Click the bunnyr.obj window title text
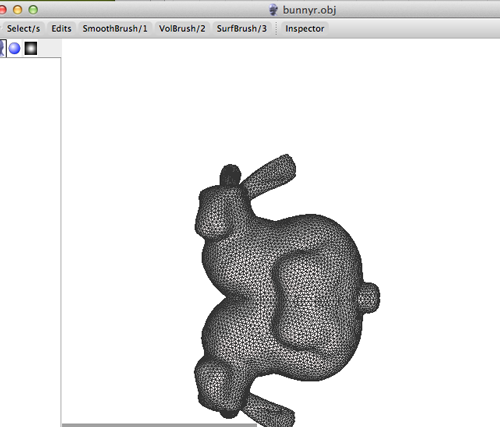 click(309, 10)
